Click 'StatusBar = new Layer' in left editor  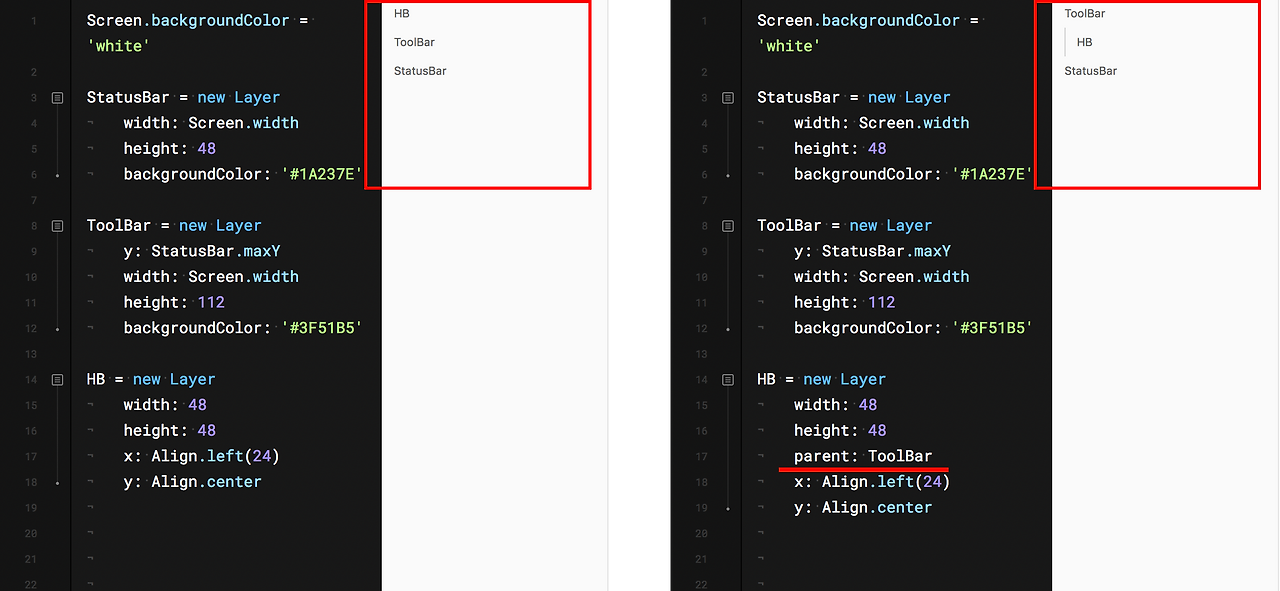[x=183, y=97]
